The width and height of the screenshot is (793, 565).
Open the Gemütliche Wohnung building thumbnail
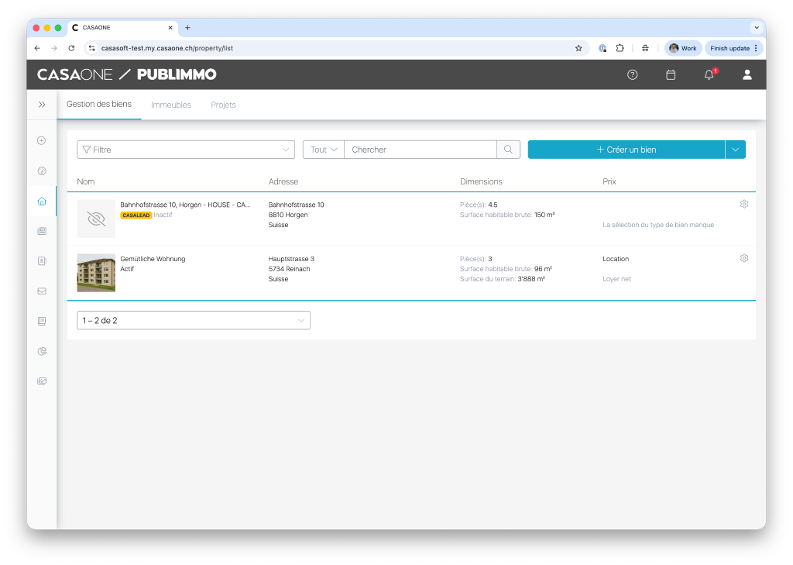click(x=96, y=273)
